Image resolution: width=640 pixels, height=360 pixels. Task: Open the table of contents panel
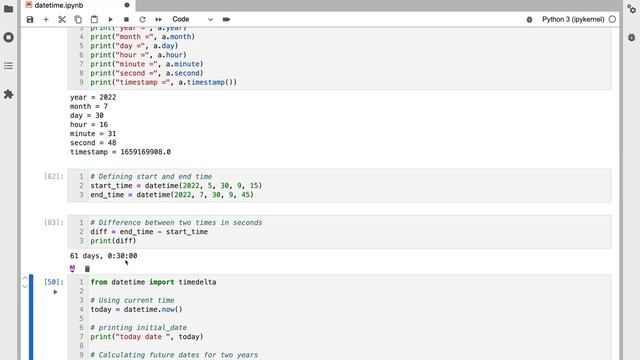click(x=8, y=66)
